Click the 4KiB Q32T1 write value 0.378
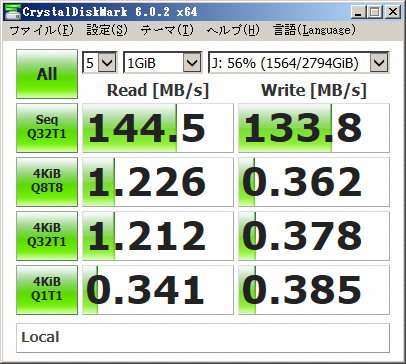Image resolution: width=406 pixels, height=364 pixels. coord(314,236)
